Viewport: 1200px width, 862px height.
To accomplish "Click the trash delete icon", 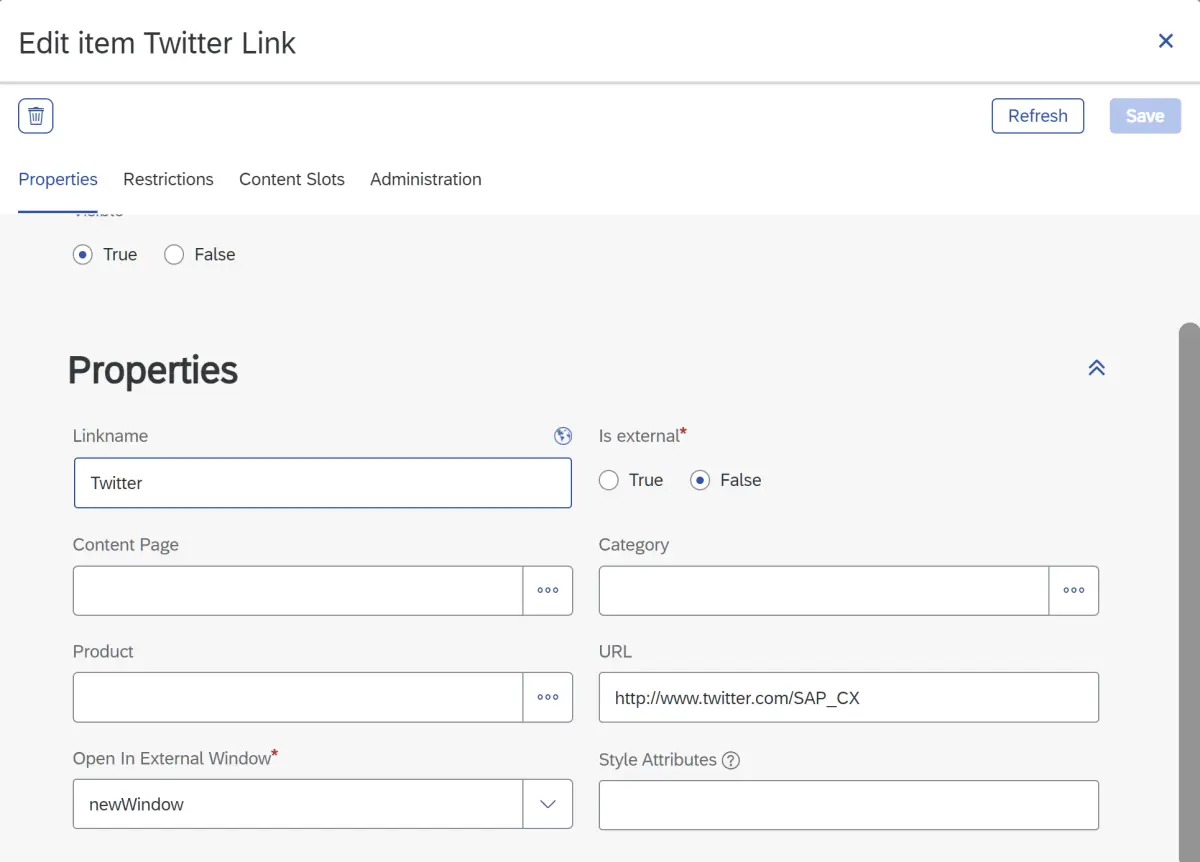I will point(36,116).
